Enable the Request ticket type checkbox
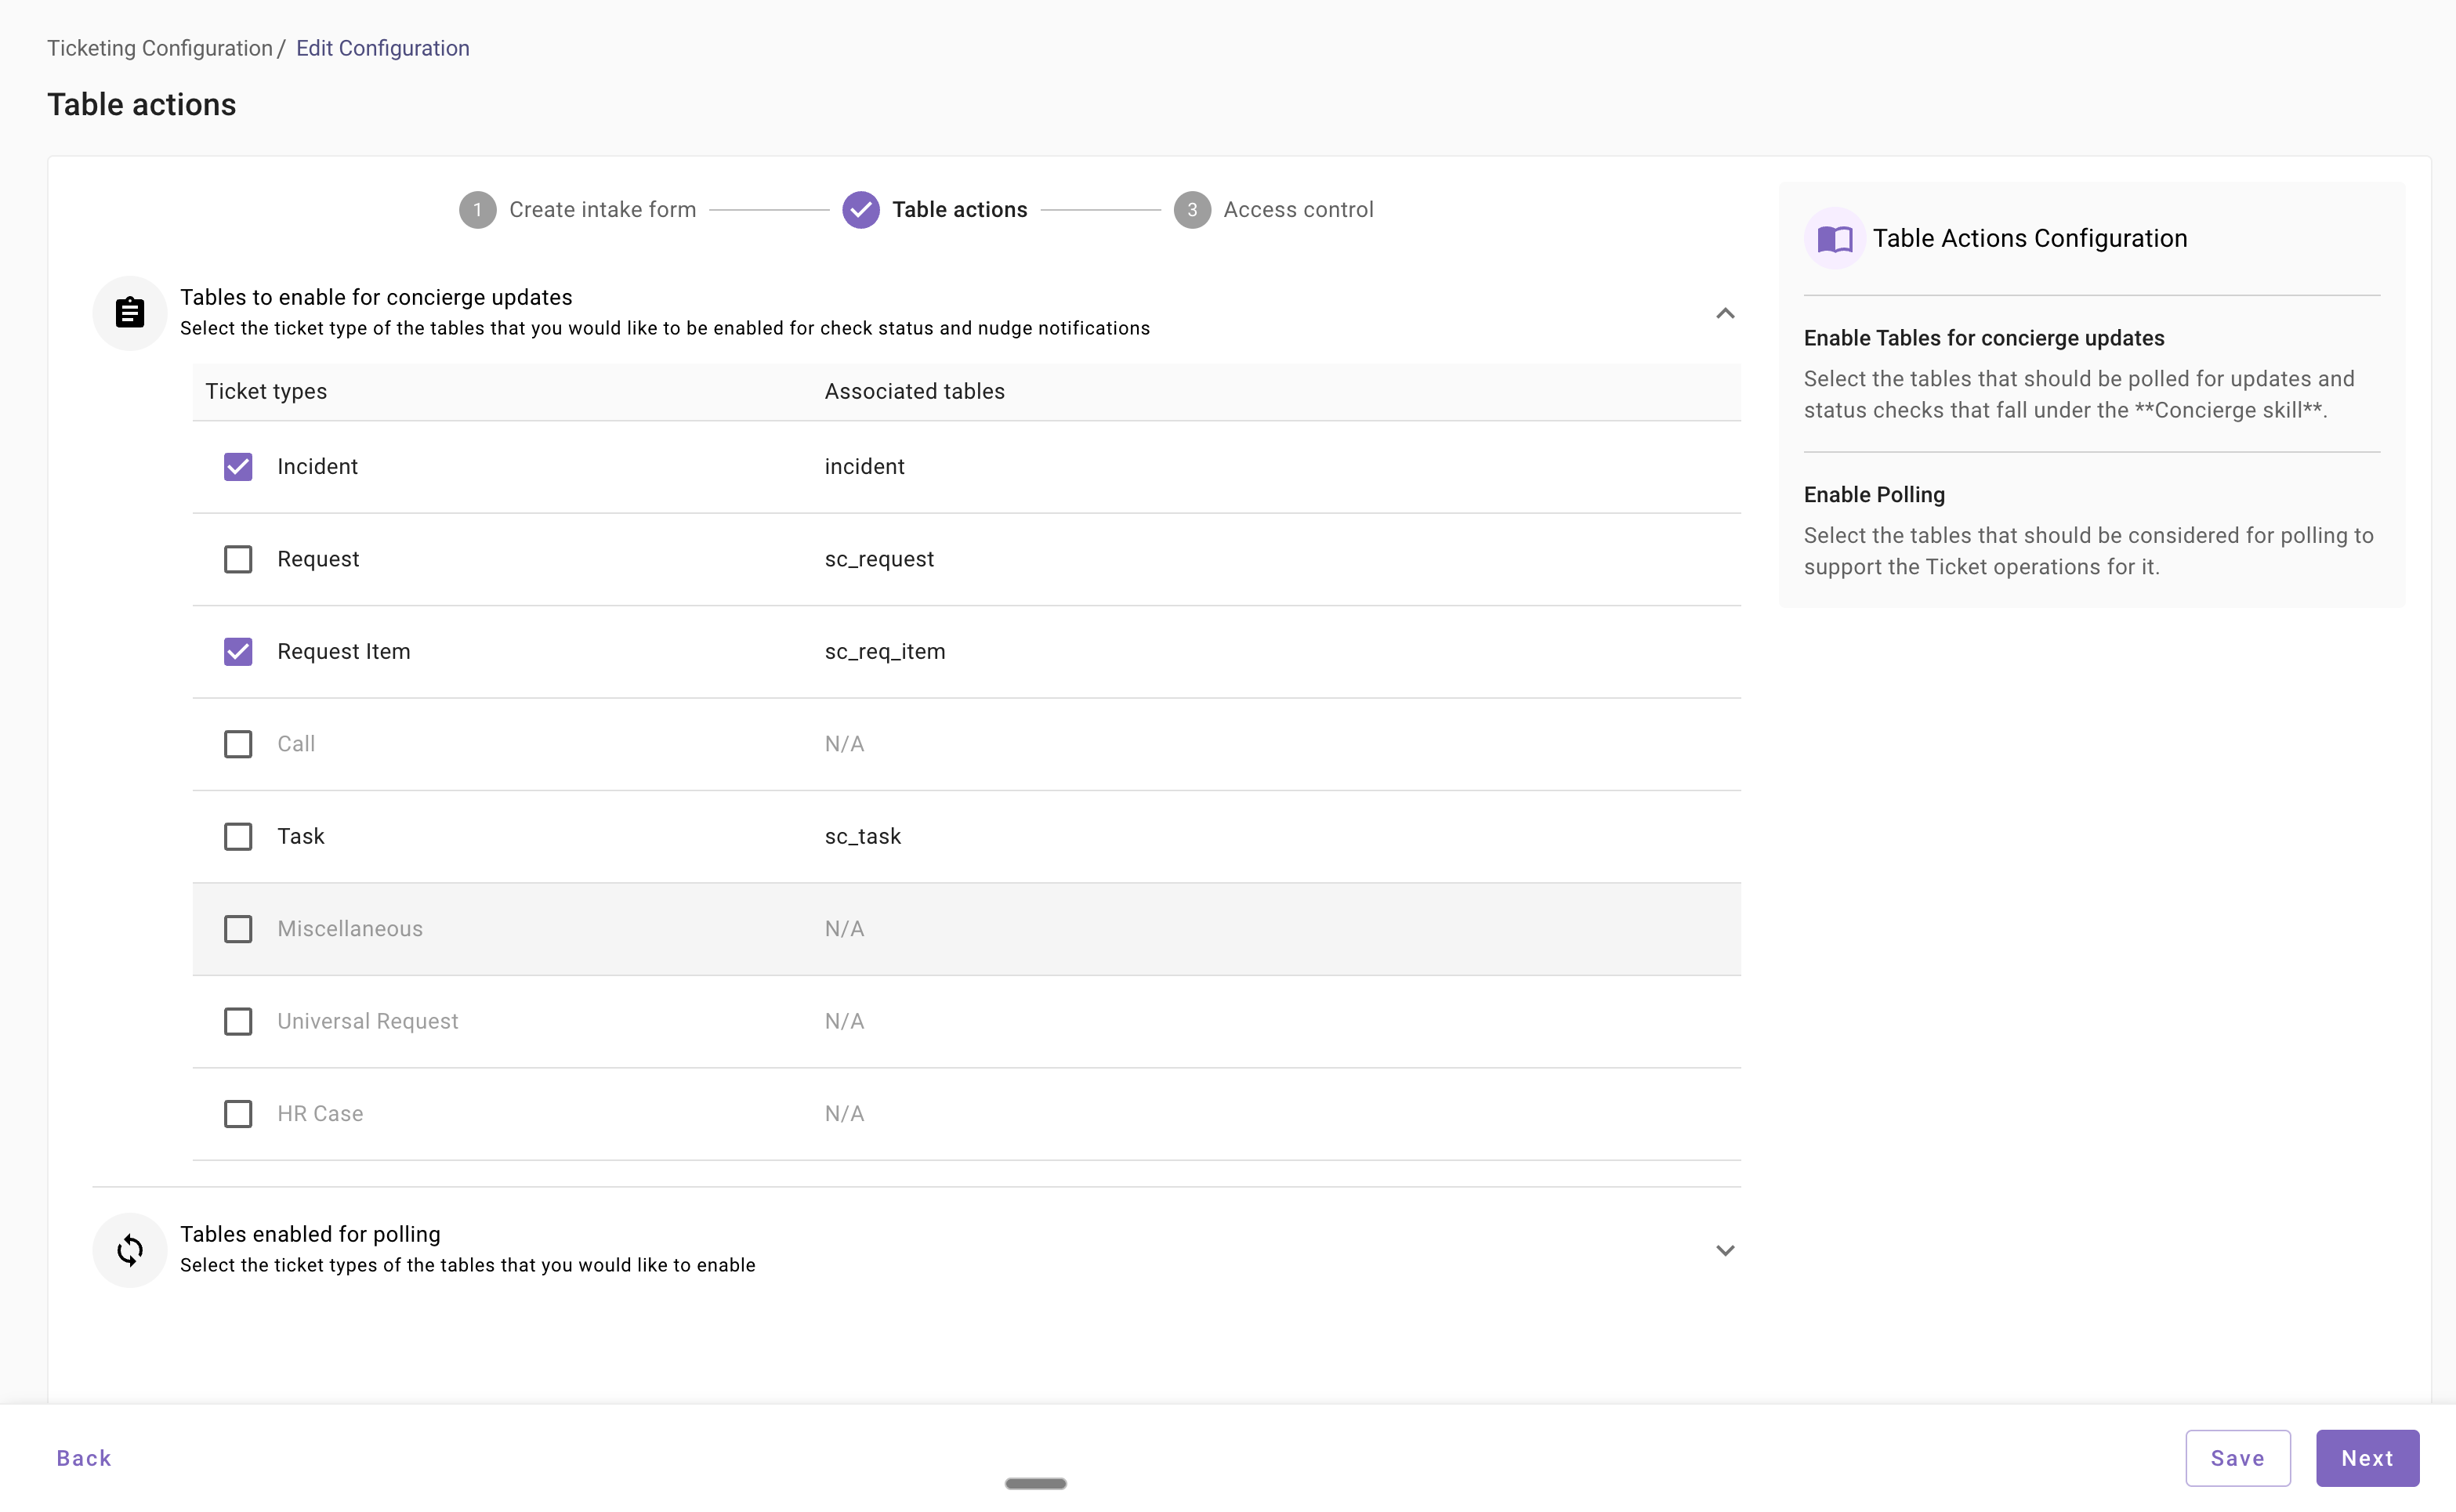This screenshot has height=1512, width=2456. click(238, 559)
